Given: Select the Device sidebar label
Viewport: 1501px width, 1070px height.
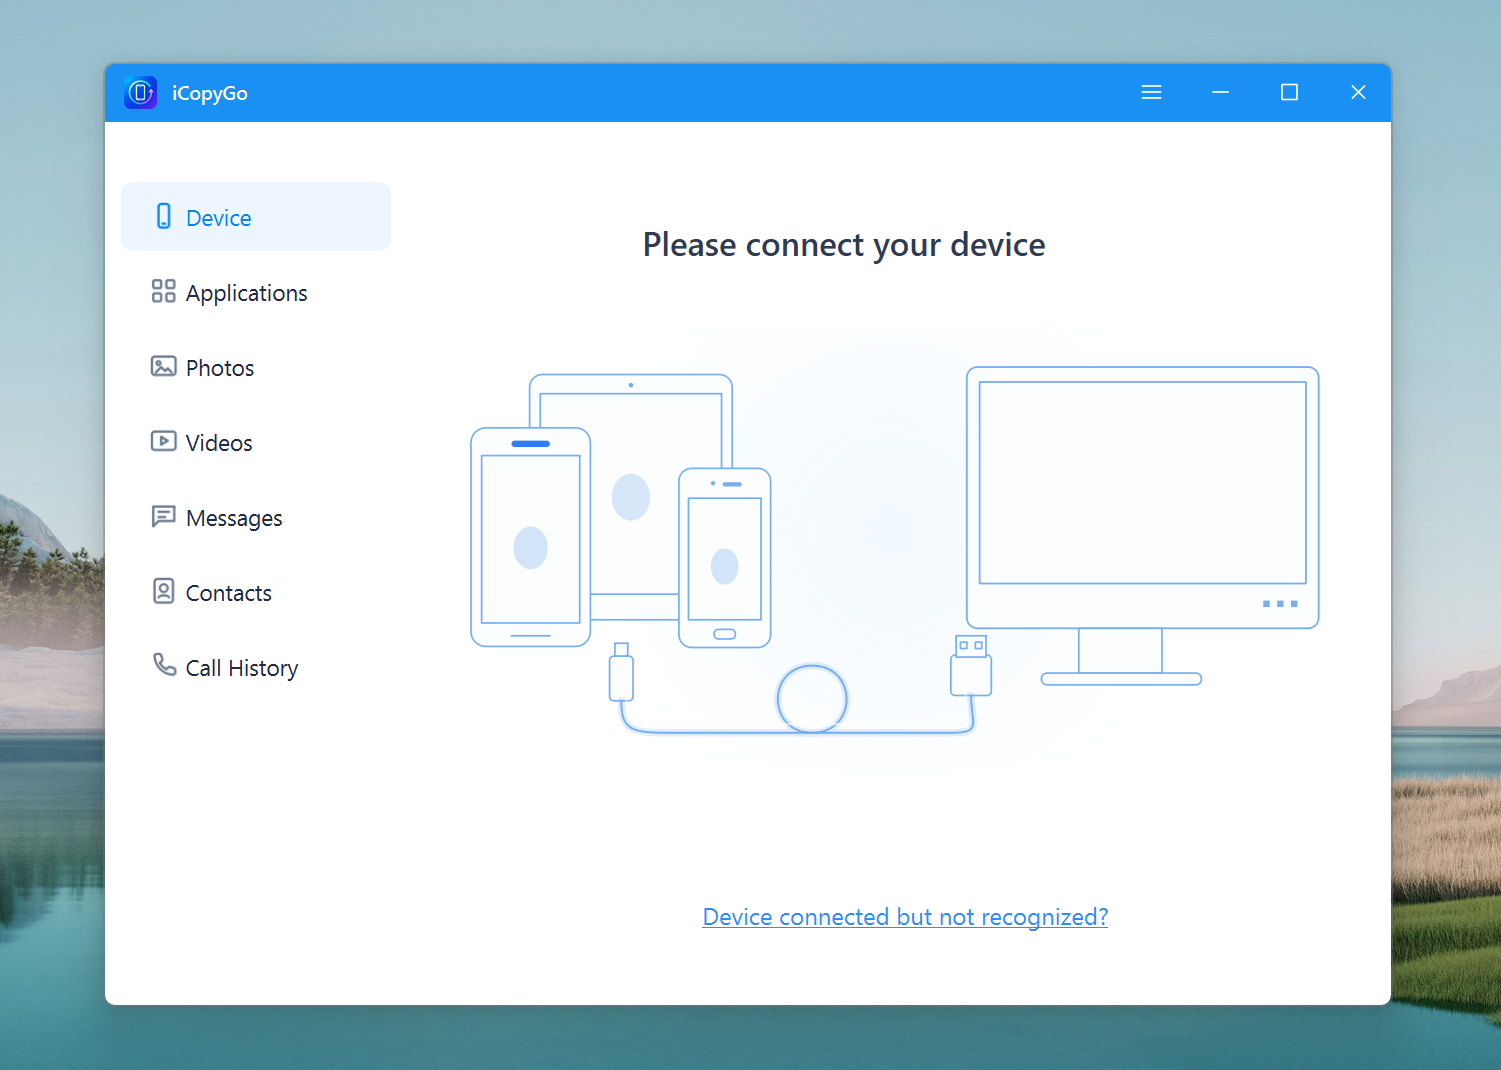Looking at the screenshot, I should point(219,218).
